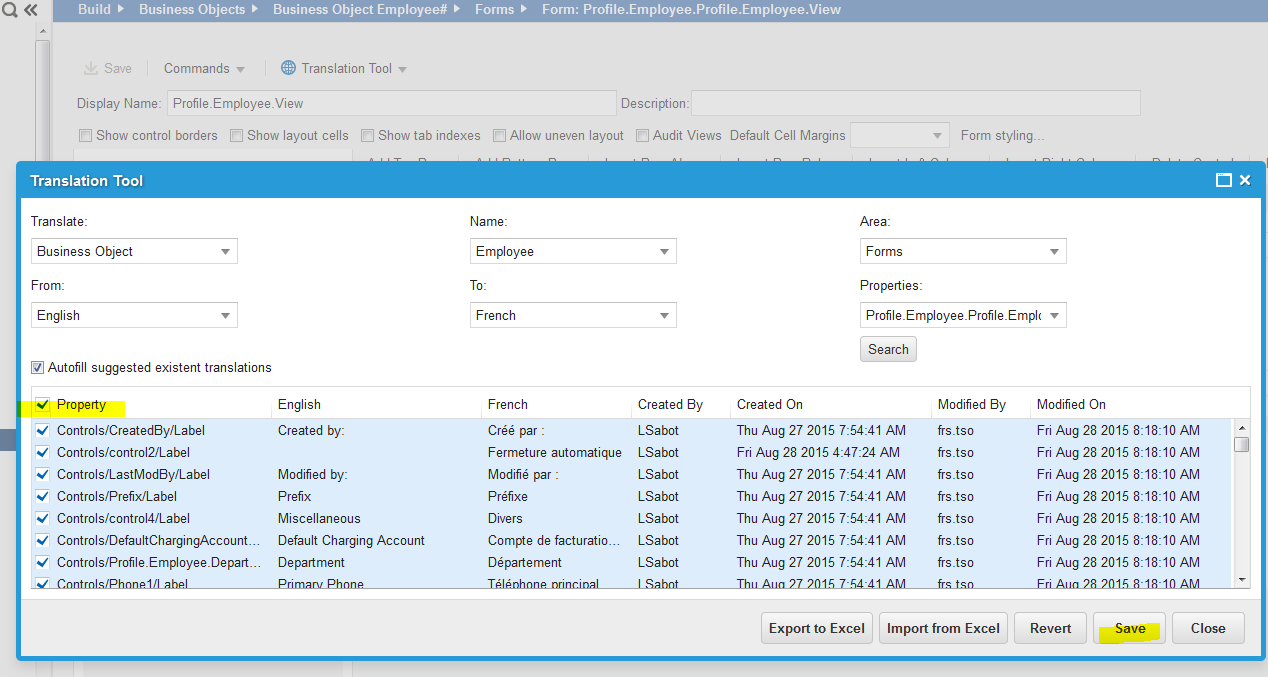Click the Import from Excel button

[943, 629]
